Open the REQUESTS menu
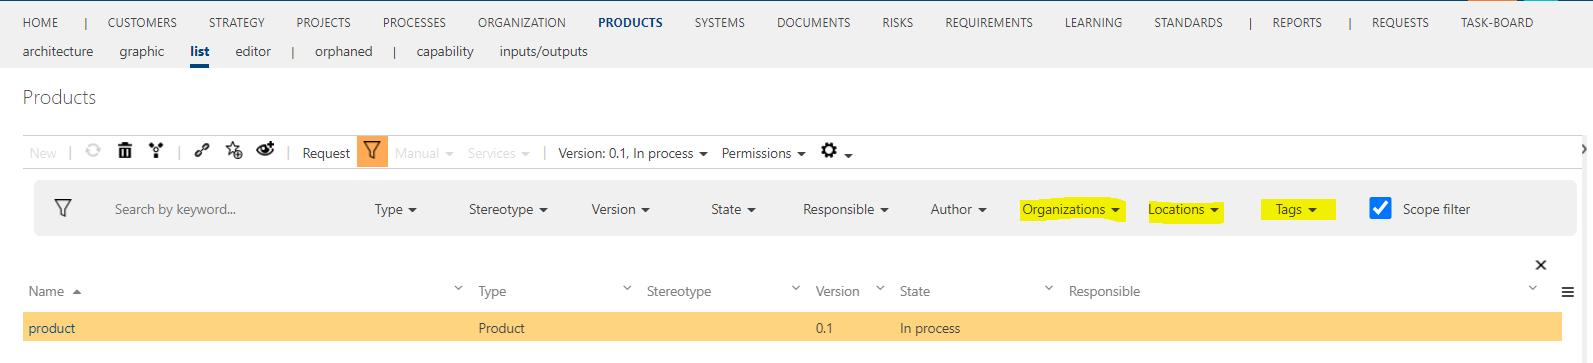Image resolution: width=1593 pixels, height=363 pixels. 1400,22
